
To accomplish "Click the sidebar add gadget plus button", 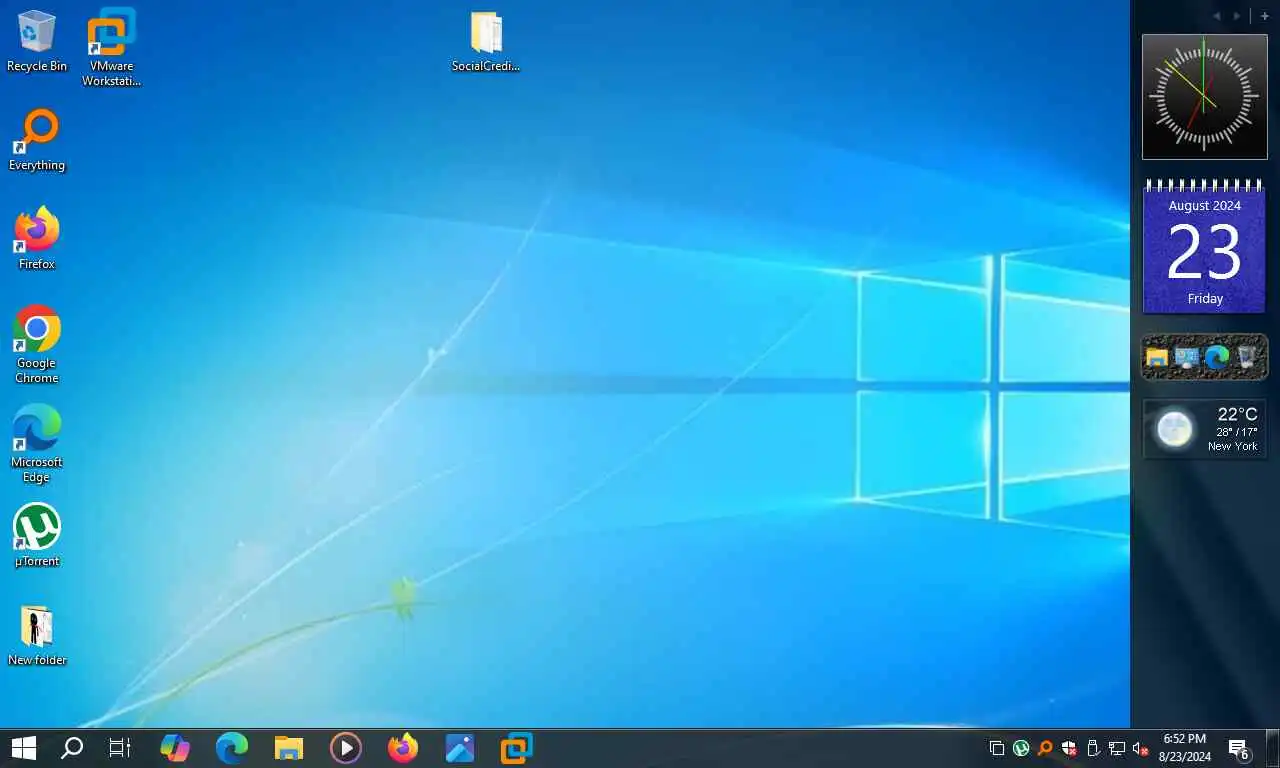I will pyautogui.click(x=1264, y=16).
